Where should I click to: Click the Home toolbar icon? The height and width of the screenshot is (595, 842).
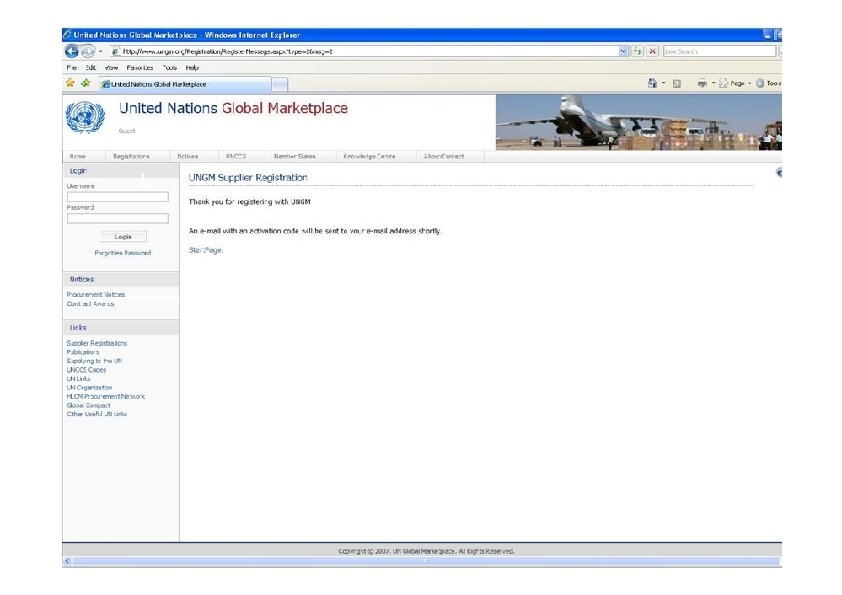[652, 83]
